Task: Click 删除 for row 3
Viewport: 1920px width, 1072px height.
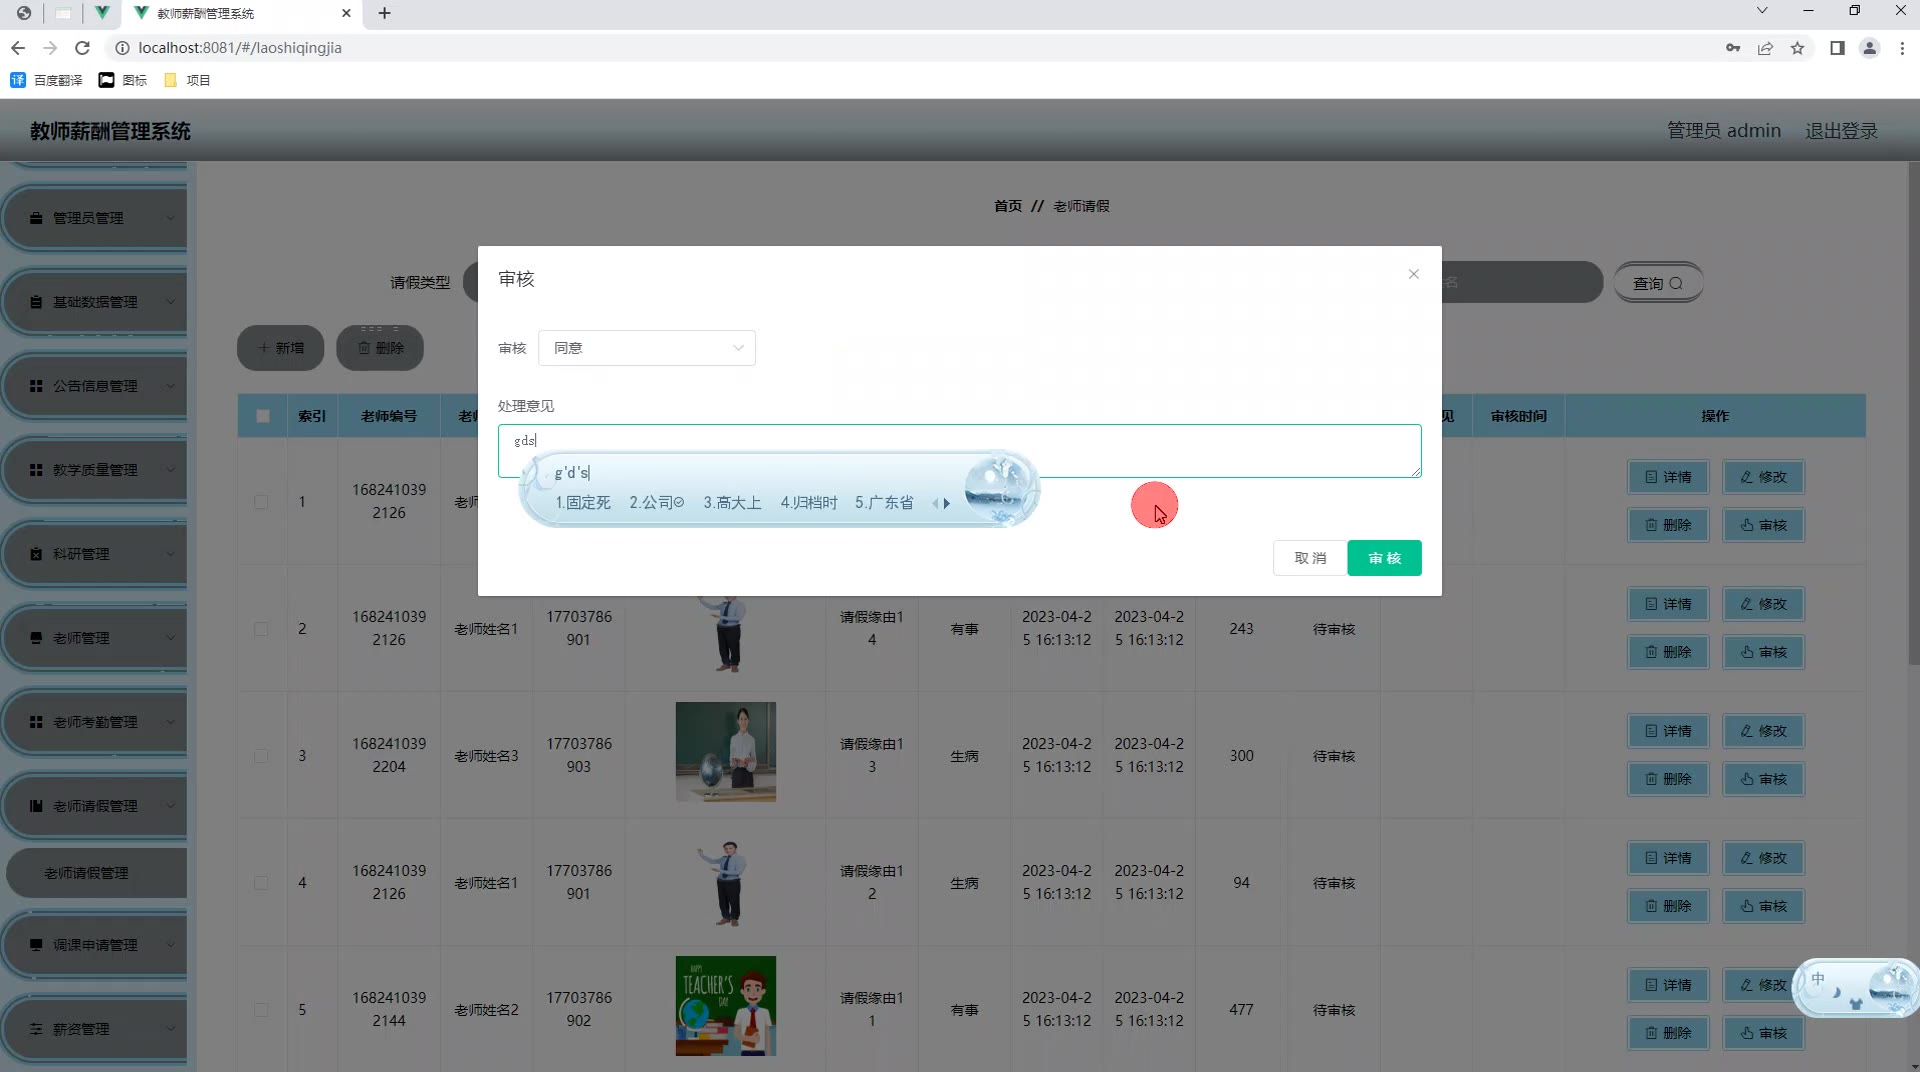Action: tap(1668, 779)
